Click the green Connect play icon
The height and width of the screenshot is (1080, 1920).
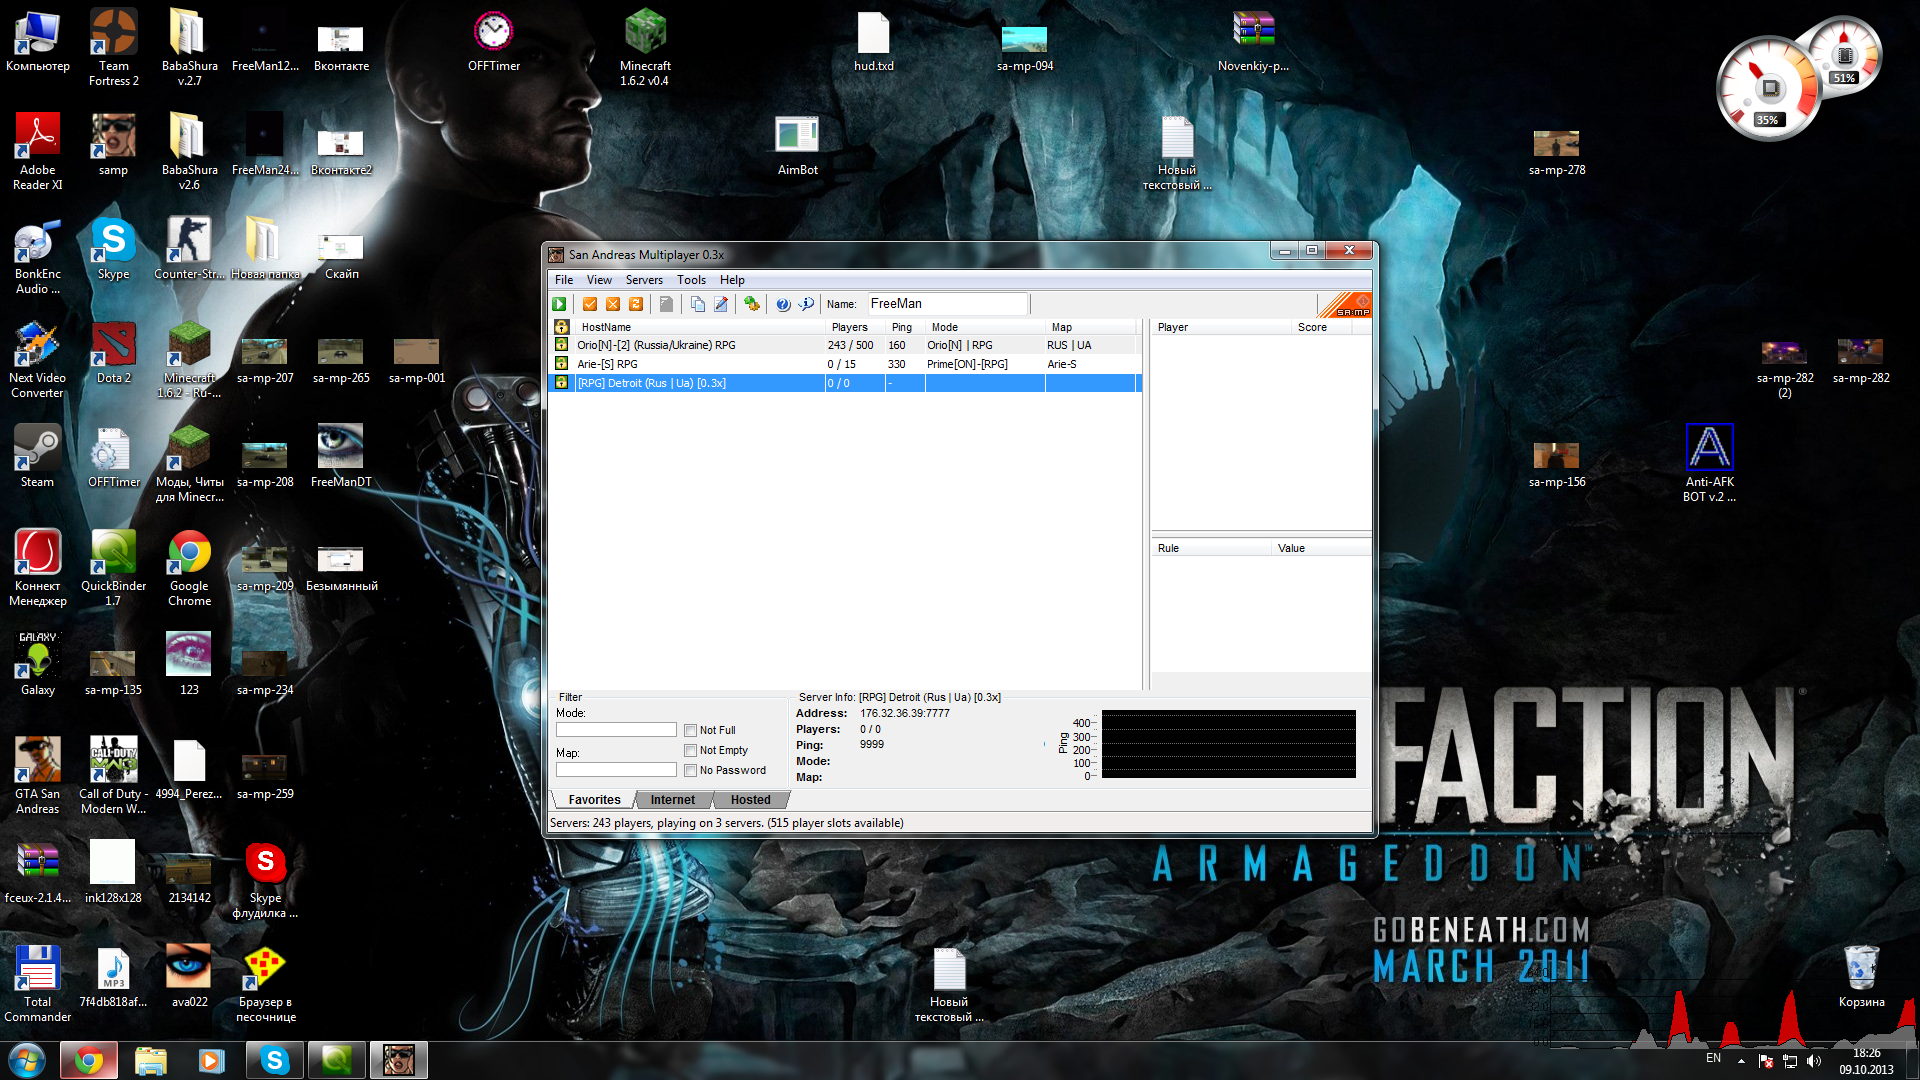point(560,304)
